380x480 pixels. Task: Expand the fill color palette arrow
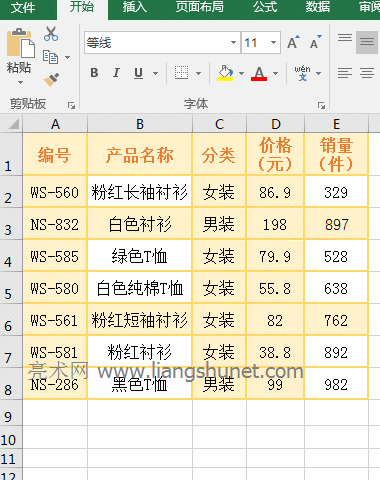click(x=241, y=73)
